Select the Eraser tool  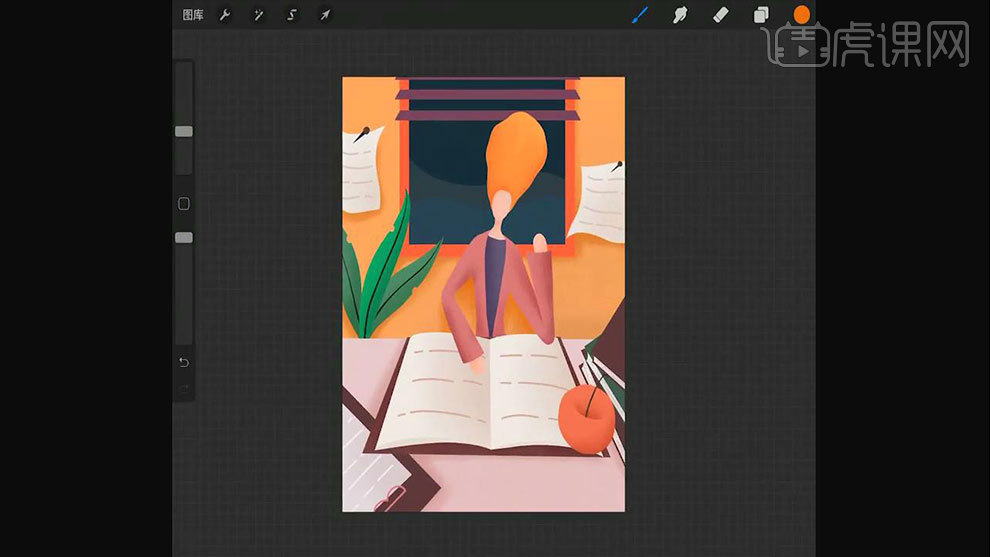pos(720,15)
